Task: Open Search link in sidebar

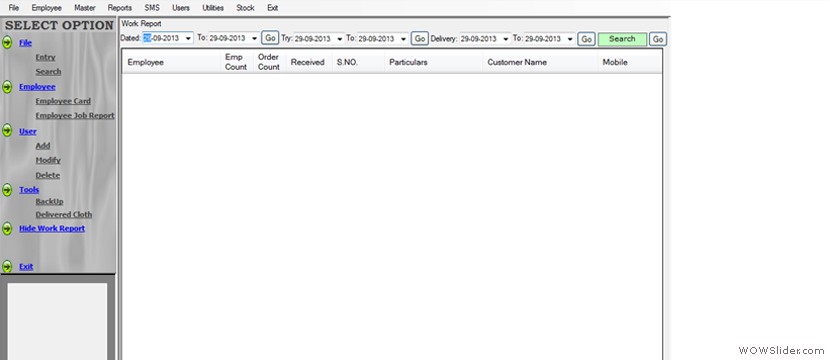Action: 48,71
